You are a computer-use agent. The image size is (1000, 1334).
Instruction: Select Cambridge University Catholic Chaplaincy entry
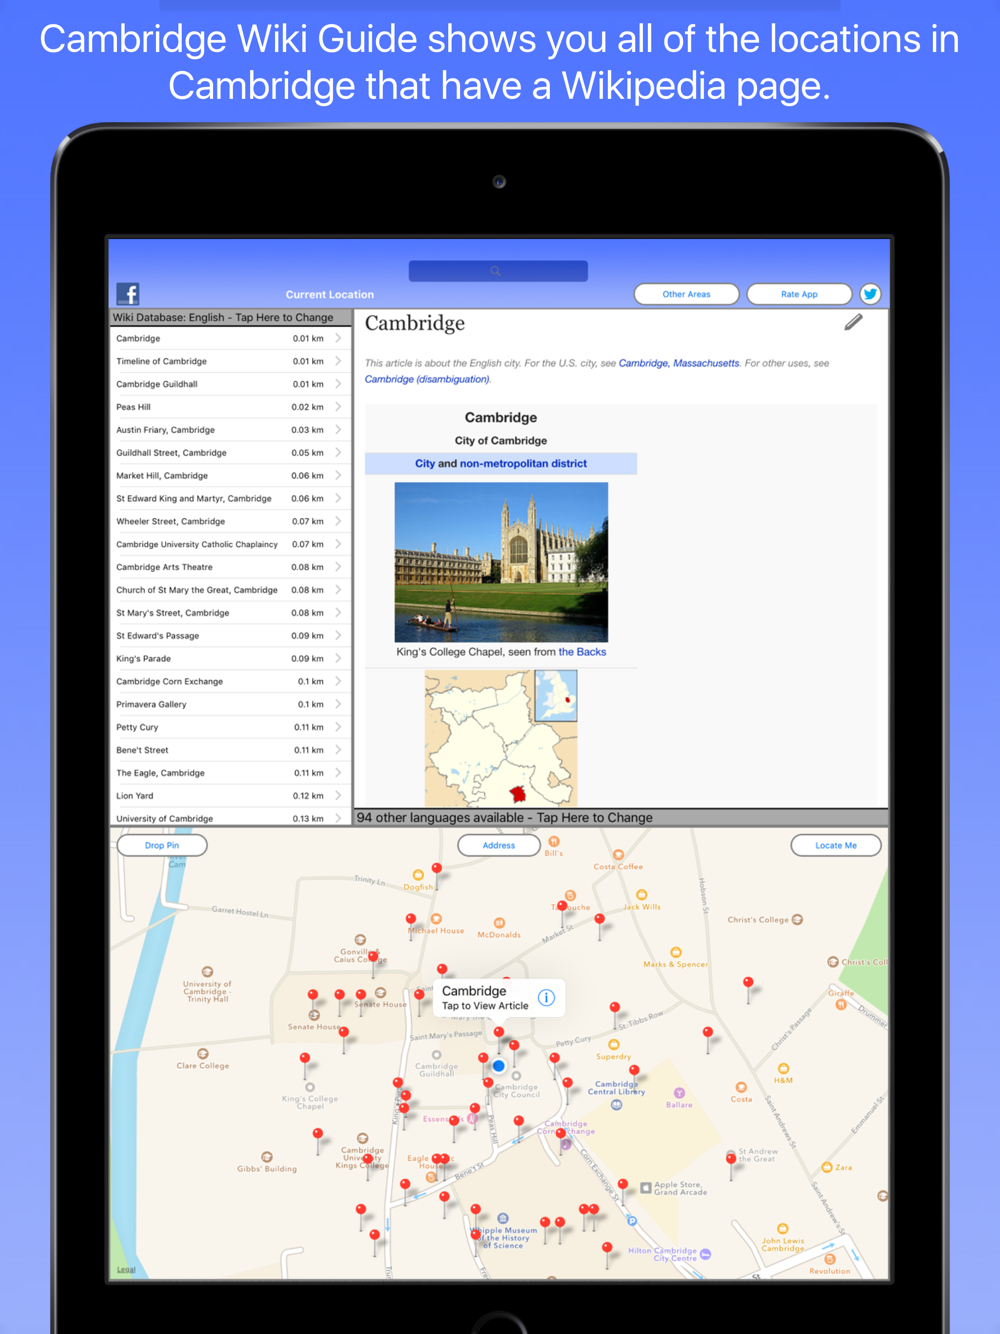point(229,544)
